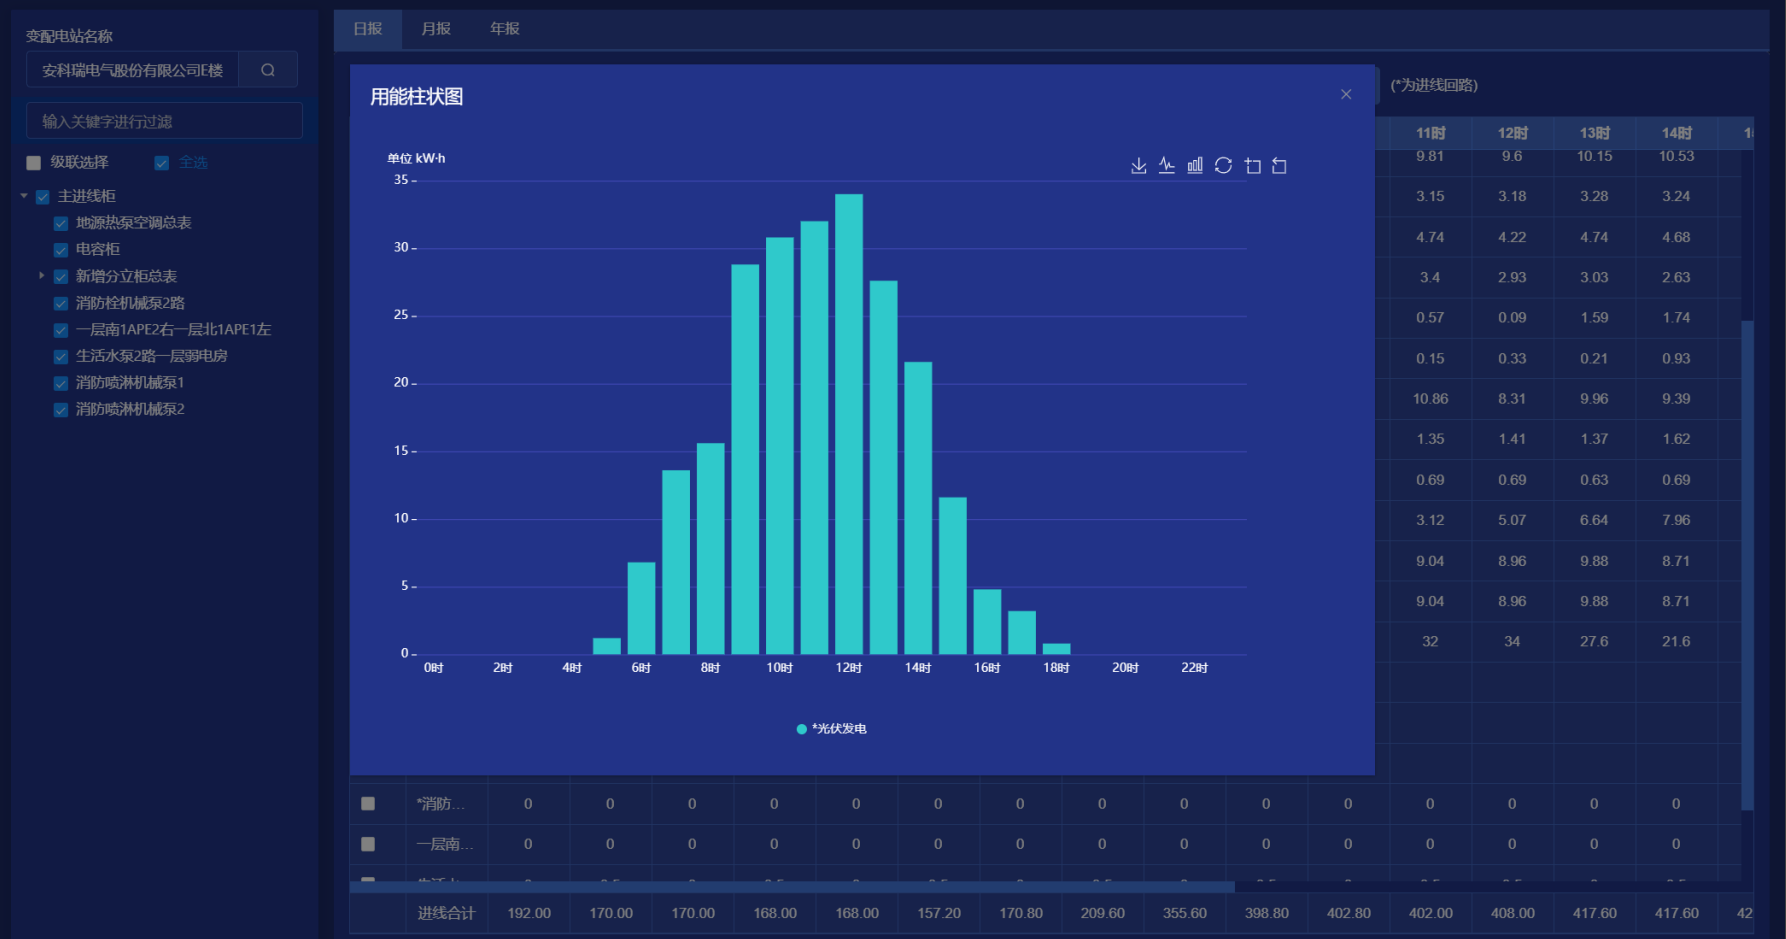Viewport: 1786px width, 939px height.
Task: Click the 192.00 total cell
Action: (x=529, y=913)
